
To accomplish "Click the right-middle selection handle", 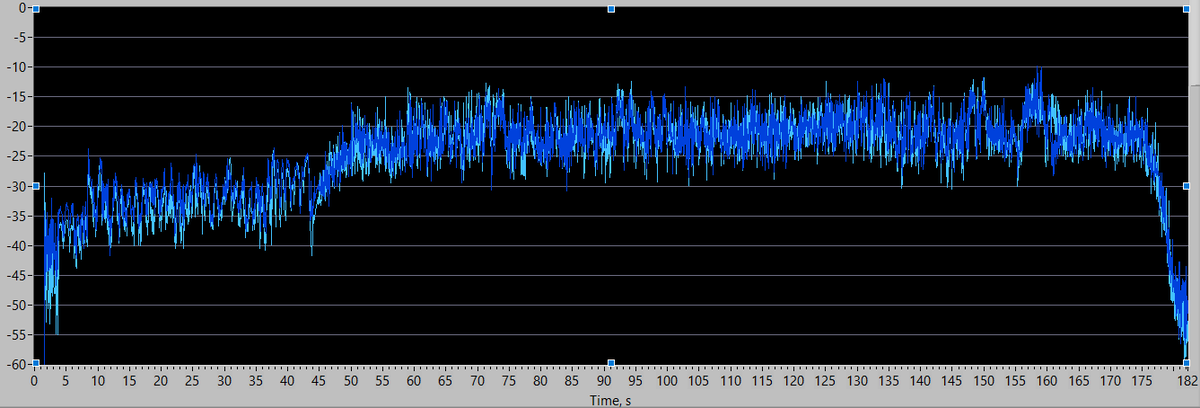I will (1186, 186).
